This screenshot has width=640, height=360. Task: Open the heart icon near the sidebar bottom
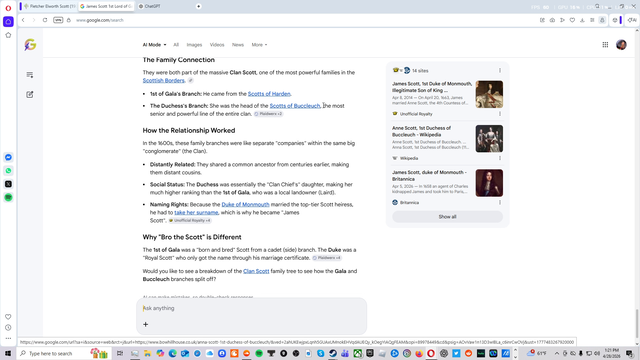coord(8,317)
